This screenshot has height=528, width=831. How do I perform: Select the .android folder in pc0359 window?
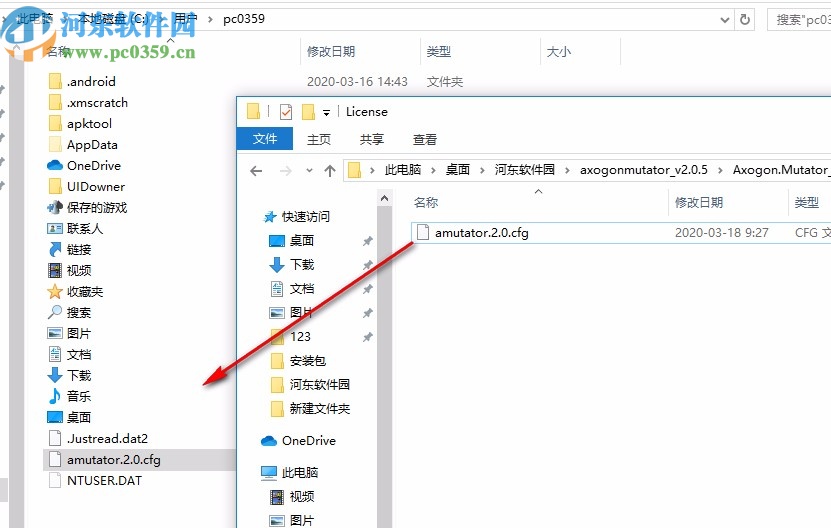(x=91, y=82)
